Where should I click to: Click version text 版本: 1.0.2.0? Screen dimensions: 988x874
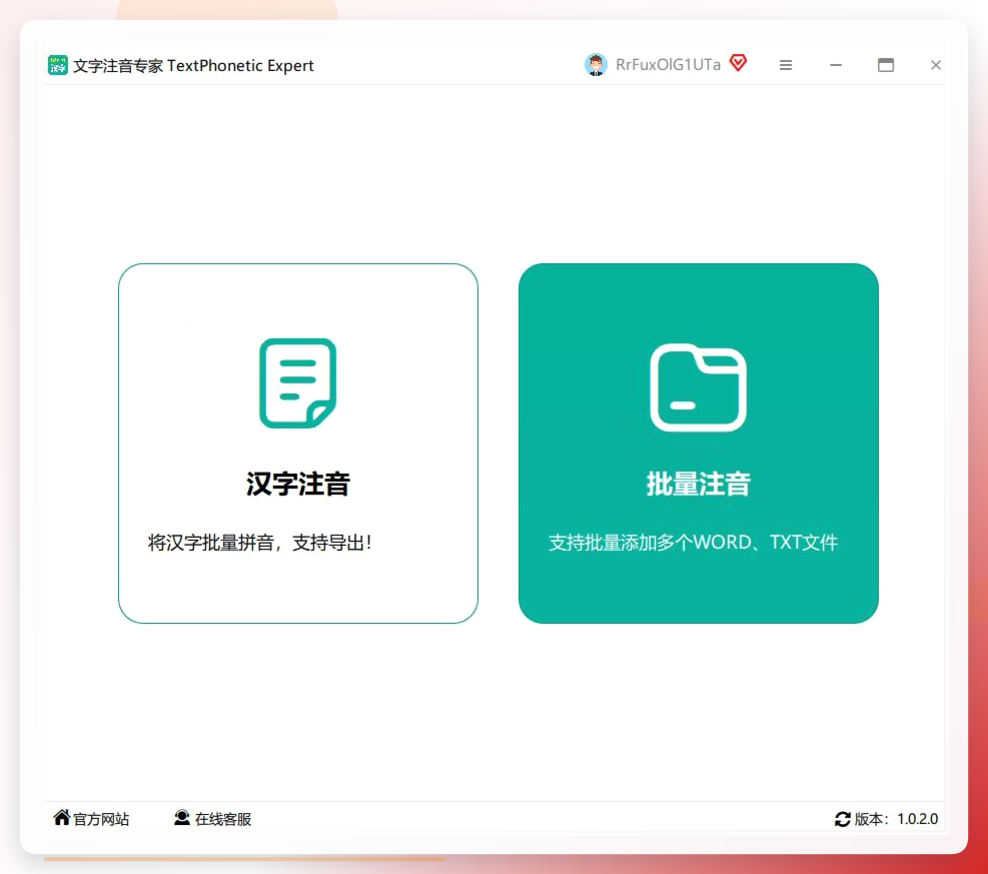pos(896,819)
